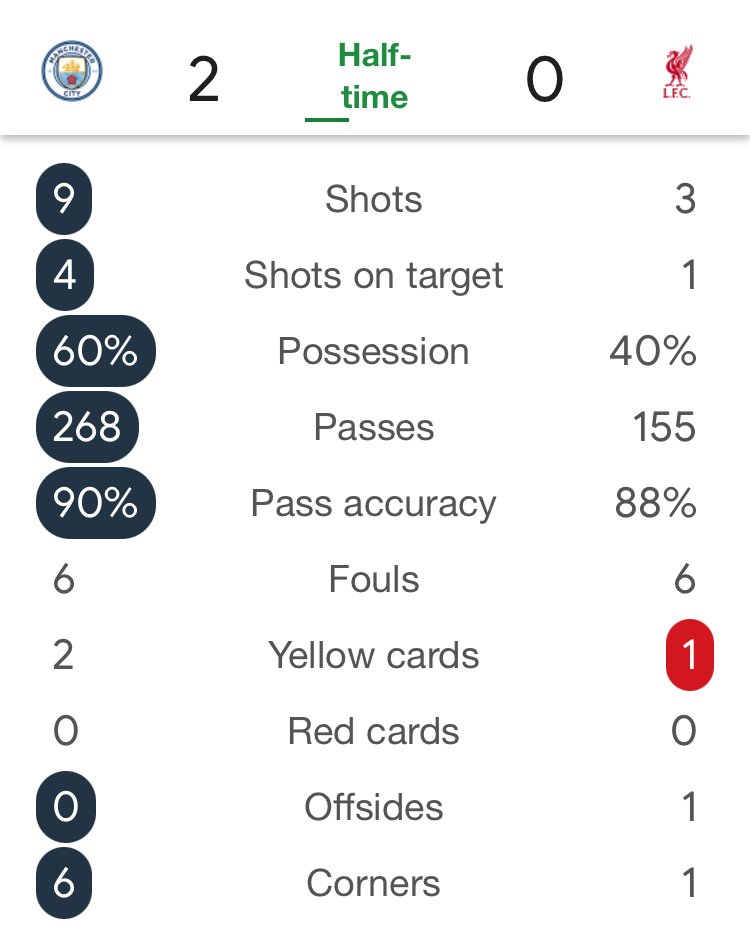Select the Half-time status label
750x946 pixels.
click(374, 75)
